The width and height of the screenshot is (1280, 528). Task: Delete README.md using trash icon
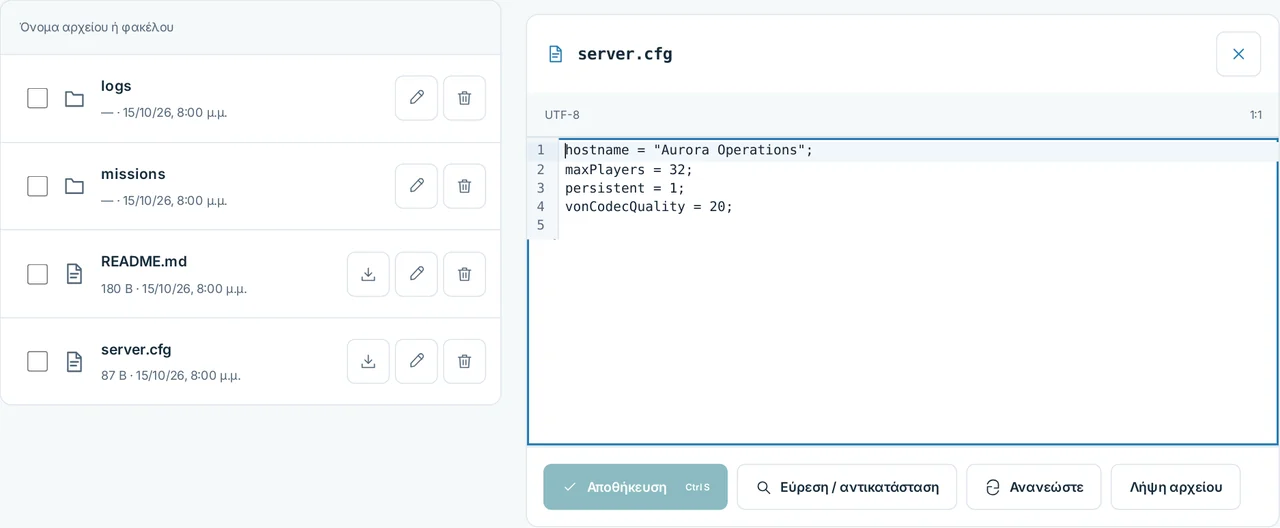[x=464, y=274]
